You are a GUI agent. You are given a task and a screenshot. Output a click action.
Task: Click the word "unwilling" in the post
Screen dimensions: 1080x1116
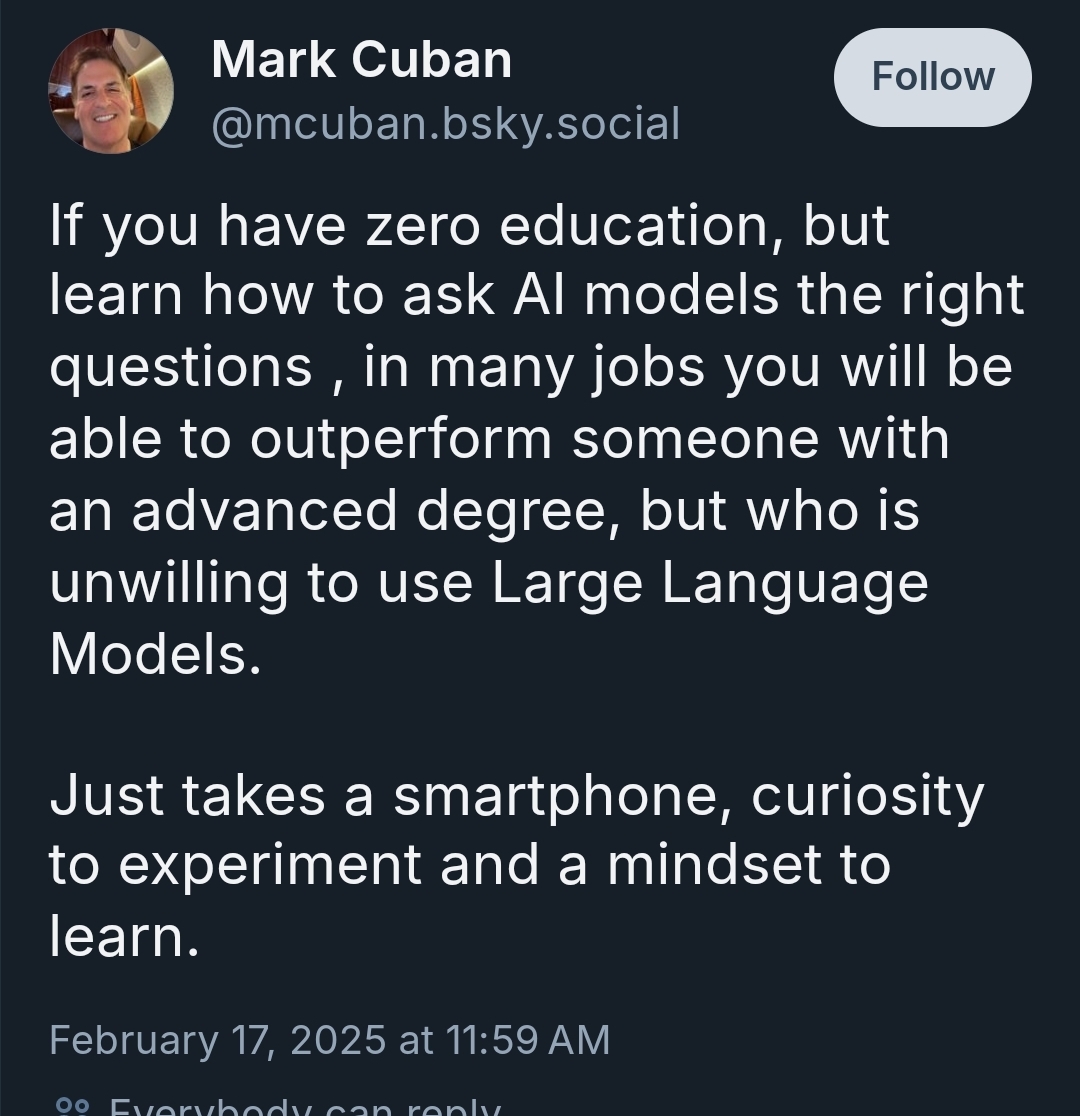[168, 583]
